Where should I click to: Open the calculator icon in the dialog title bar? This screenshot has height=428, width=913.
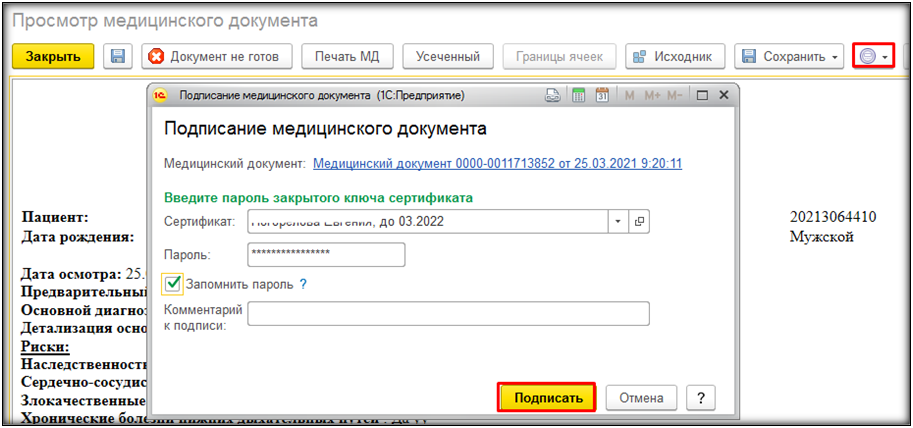tap(577, 95)
